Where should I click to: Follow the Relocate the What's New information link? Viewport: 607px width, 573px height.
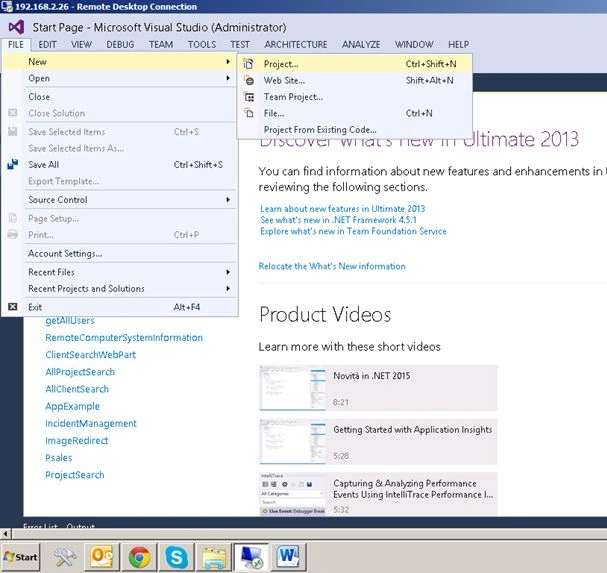(332, 266)
